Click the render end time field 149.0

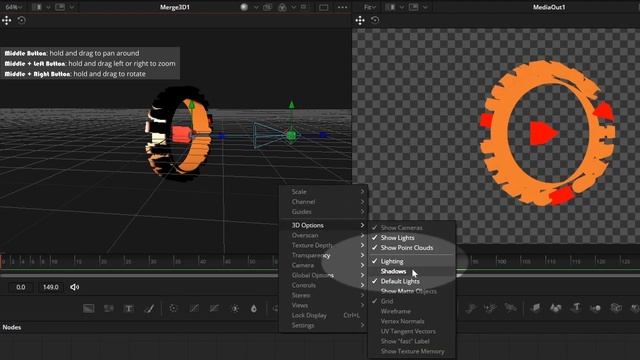coord(51,287)
